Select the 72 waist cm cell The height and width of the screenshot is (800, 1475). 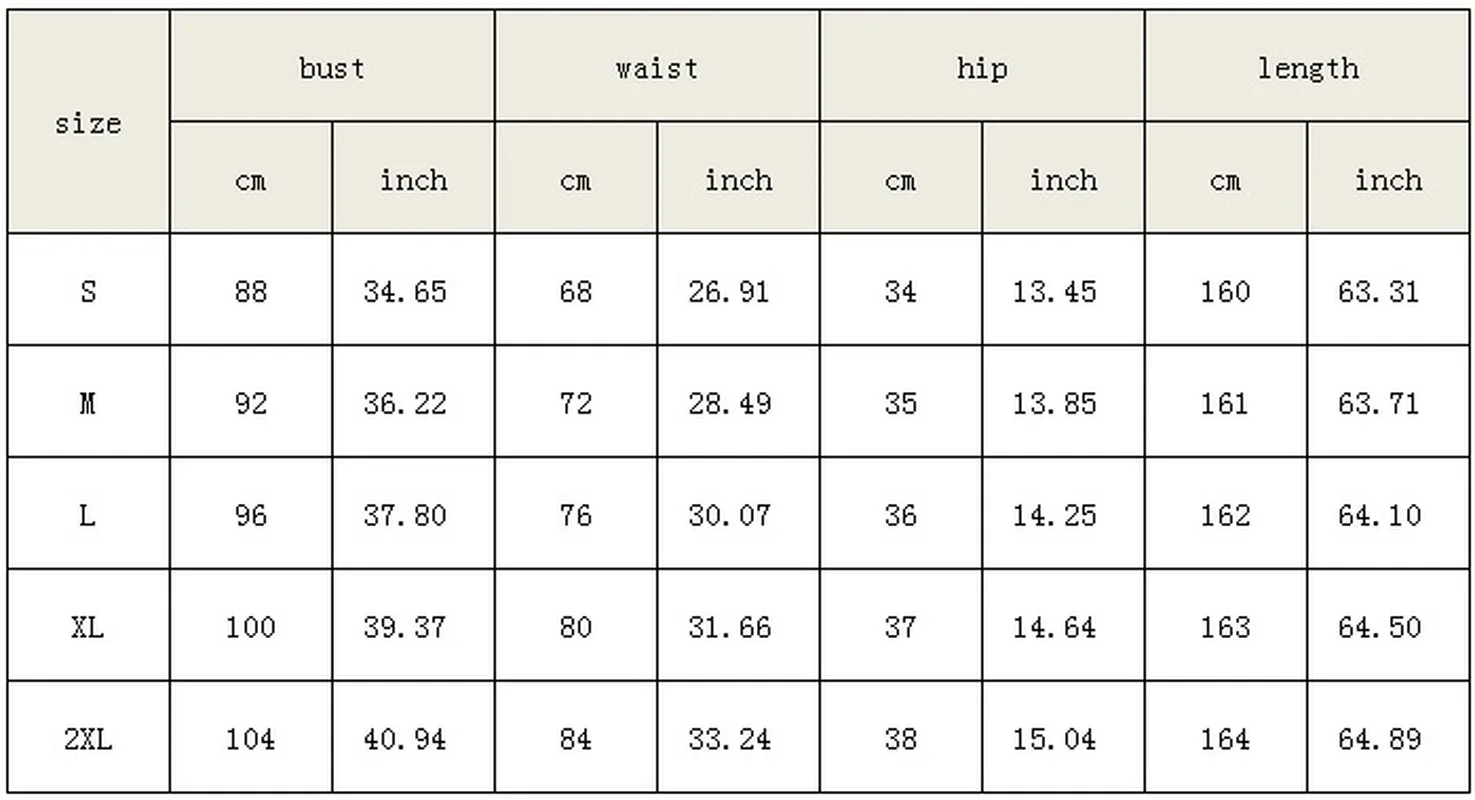(576, 404)
